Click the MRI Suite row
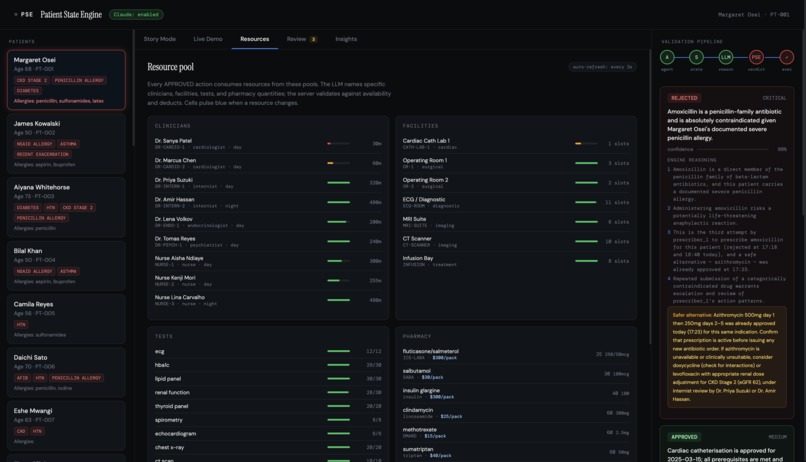The width and height of the screenshot is (806, 462). point(516,221)
